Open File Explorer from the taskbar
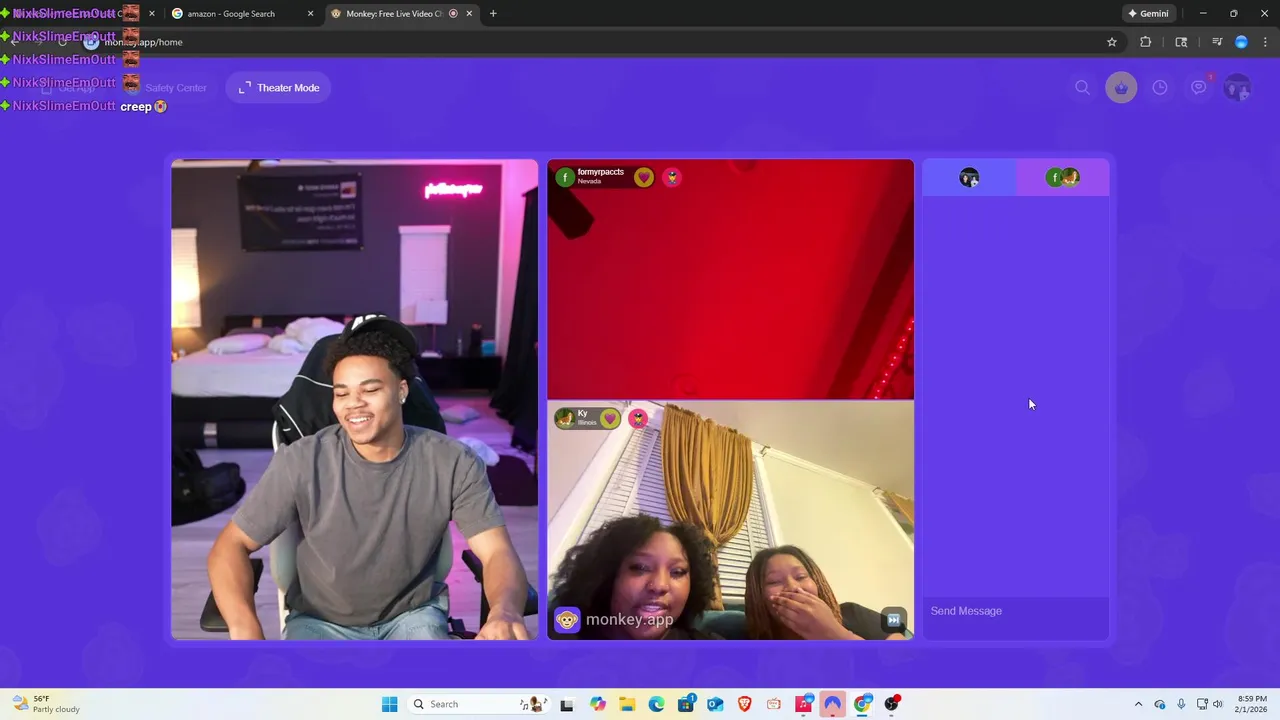The width and height of the screenshot is (1280, 720). point(627,704)
